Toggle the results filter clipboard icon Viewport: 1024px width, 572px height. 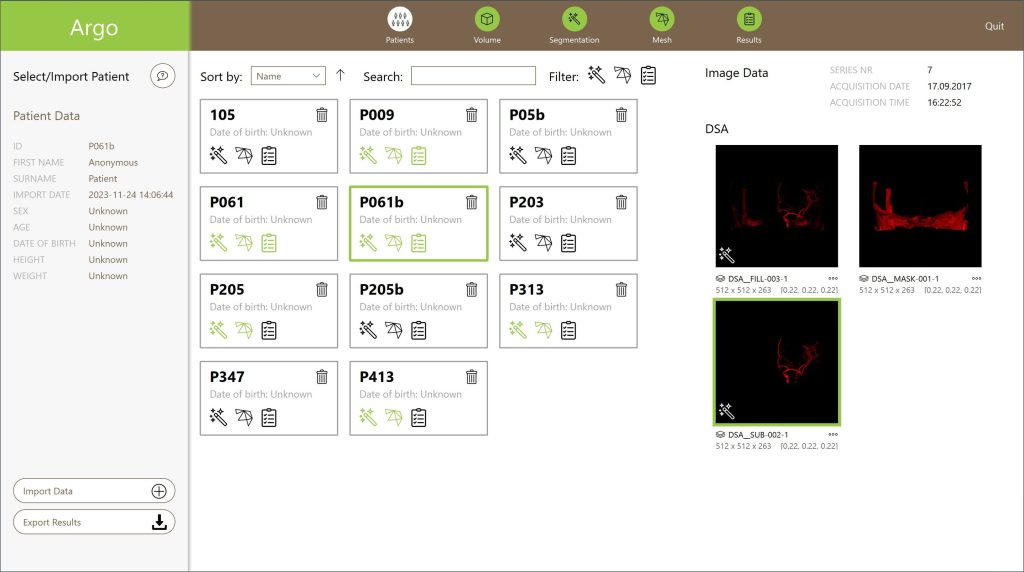coord(648,75)
